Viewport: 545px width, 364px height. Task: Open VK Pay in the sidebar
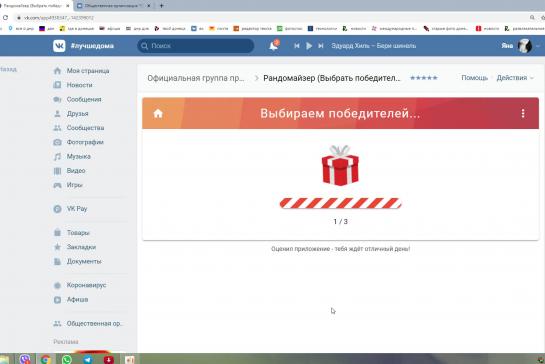77,209
